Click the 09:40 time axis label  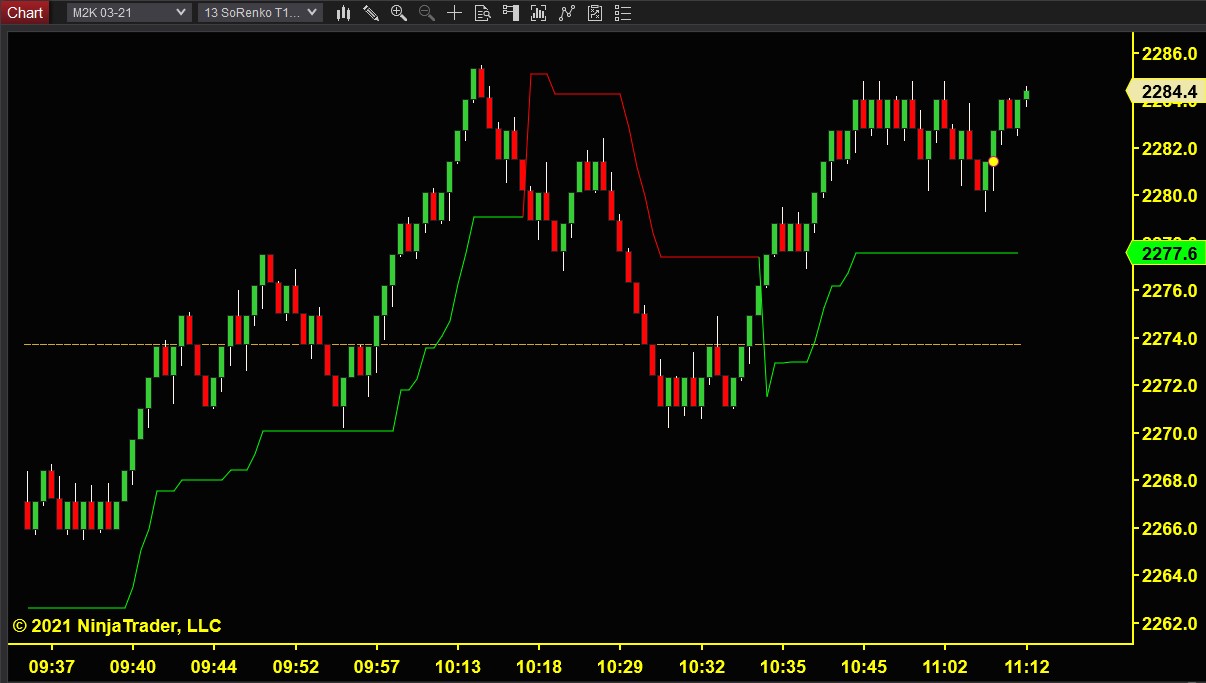(133, 666)
